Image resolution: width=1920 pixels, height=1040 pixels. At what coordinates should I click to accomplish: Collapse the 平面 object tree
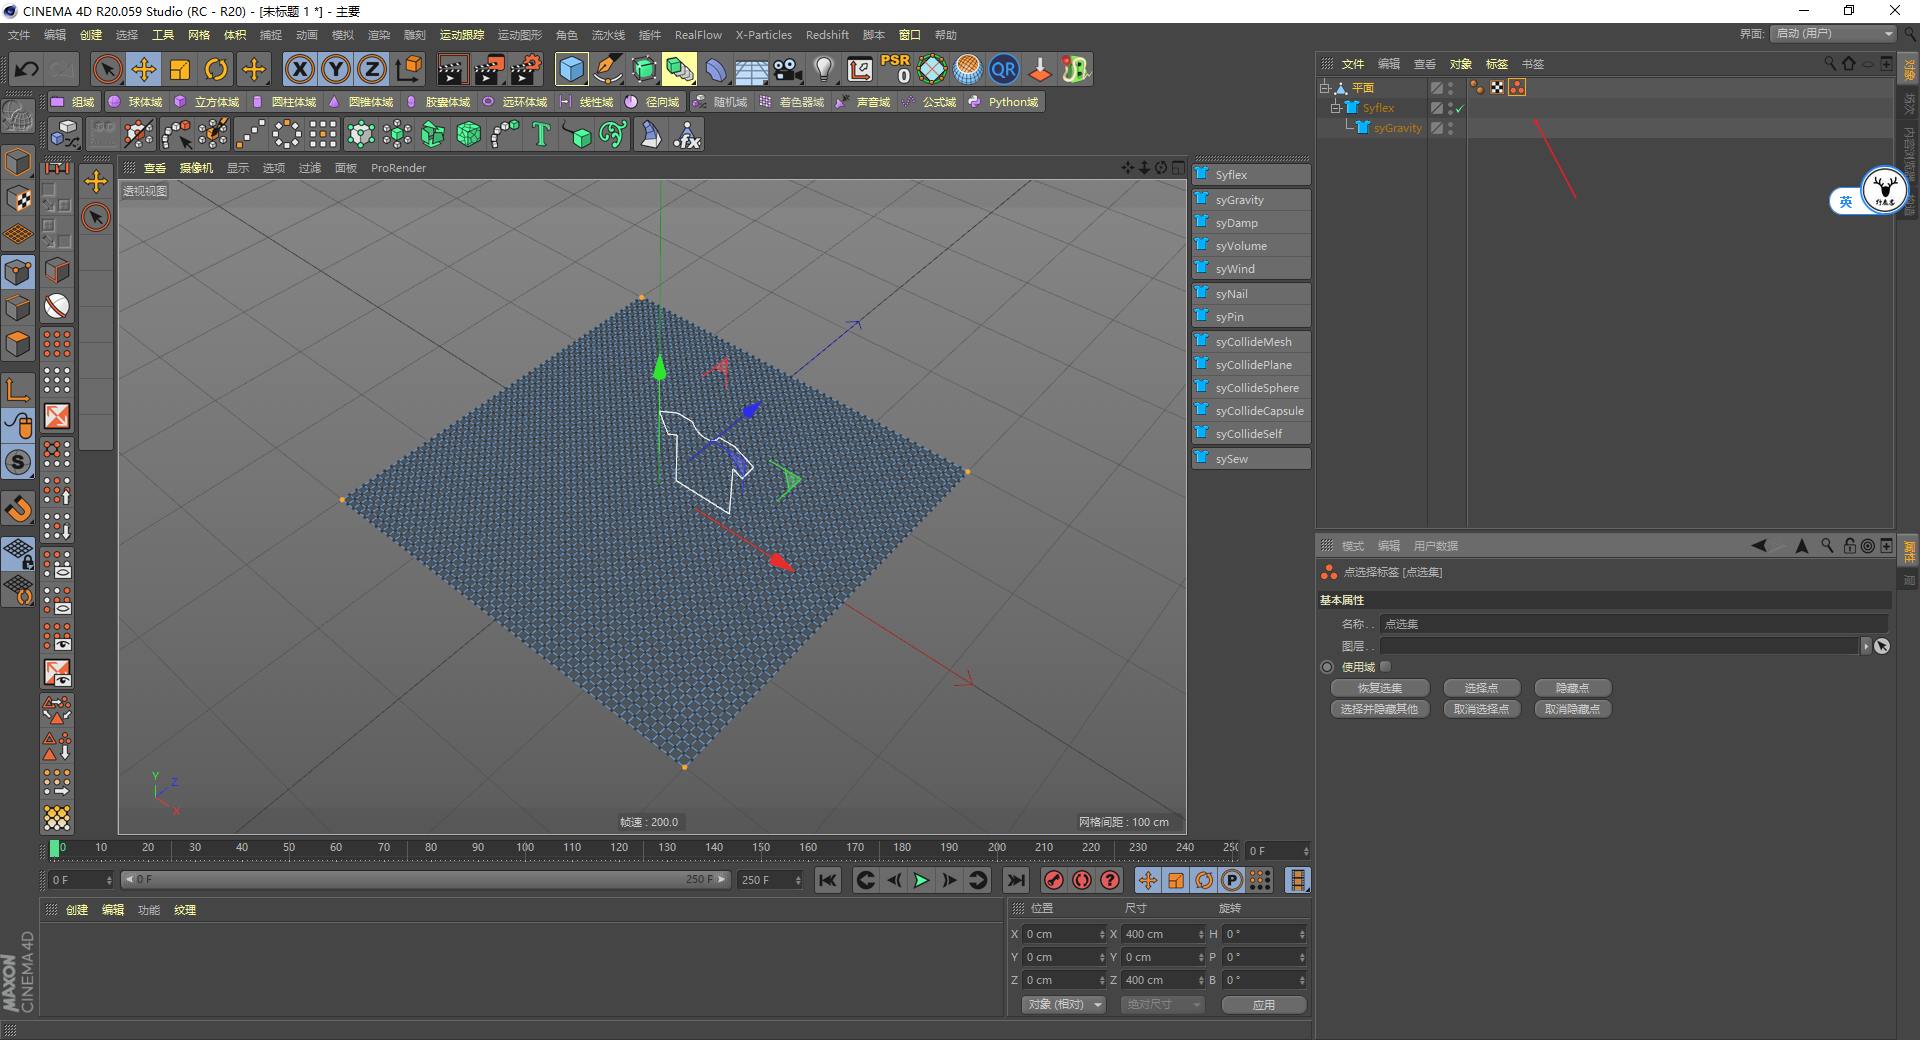point(1324,88)
